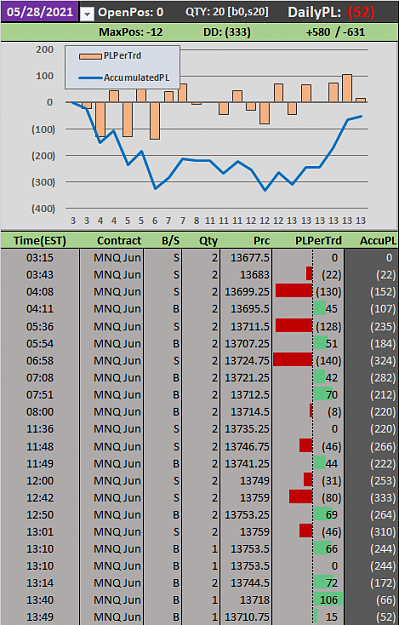Click the DD: (333) text
The height and width of the screenshot is (625, 399).
coord(227,32)
